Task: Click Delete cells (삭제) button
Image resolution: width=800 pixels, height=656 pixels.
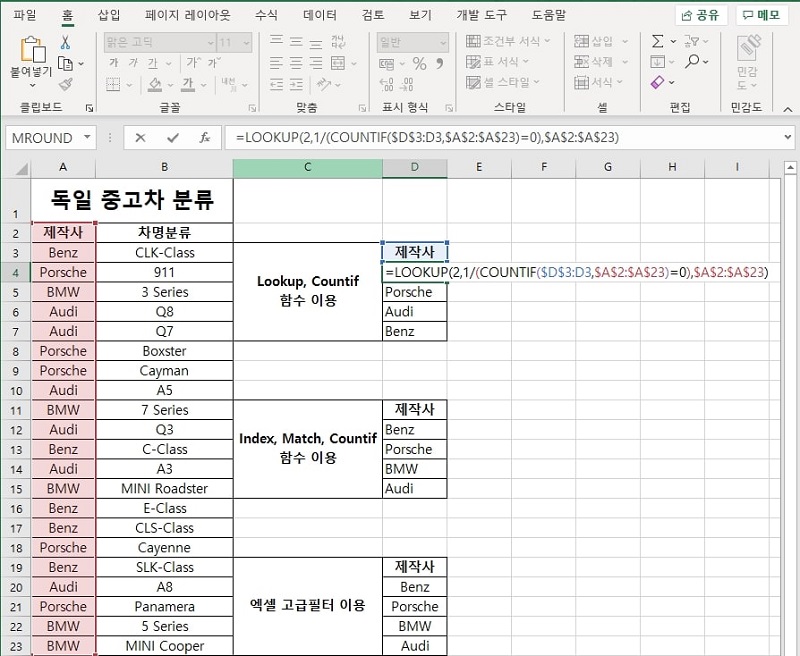Action: (x=601, y=62)
